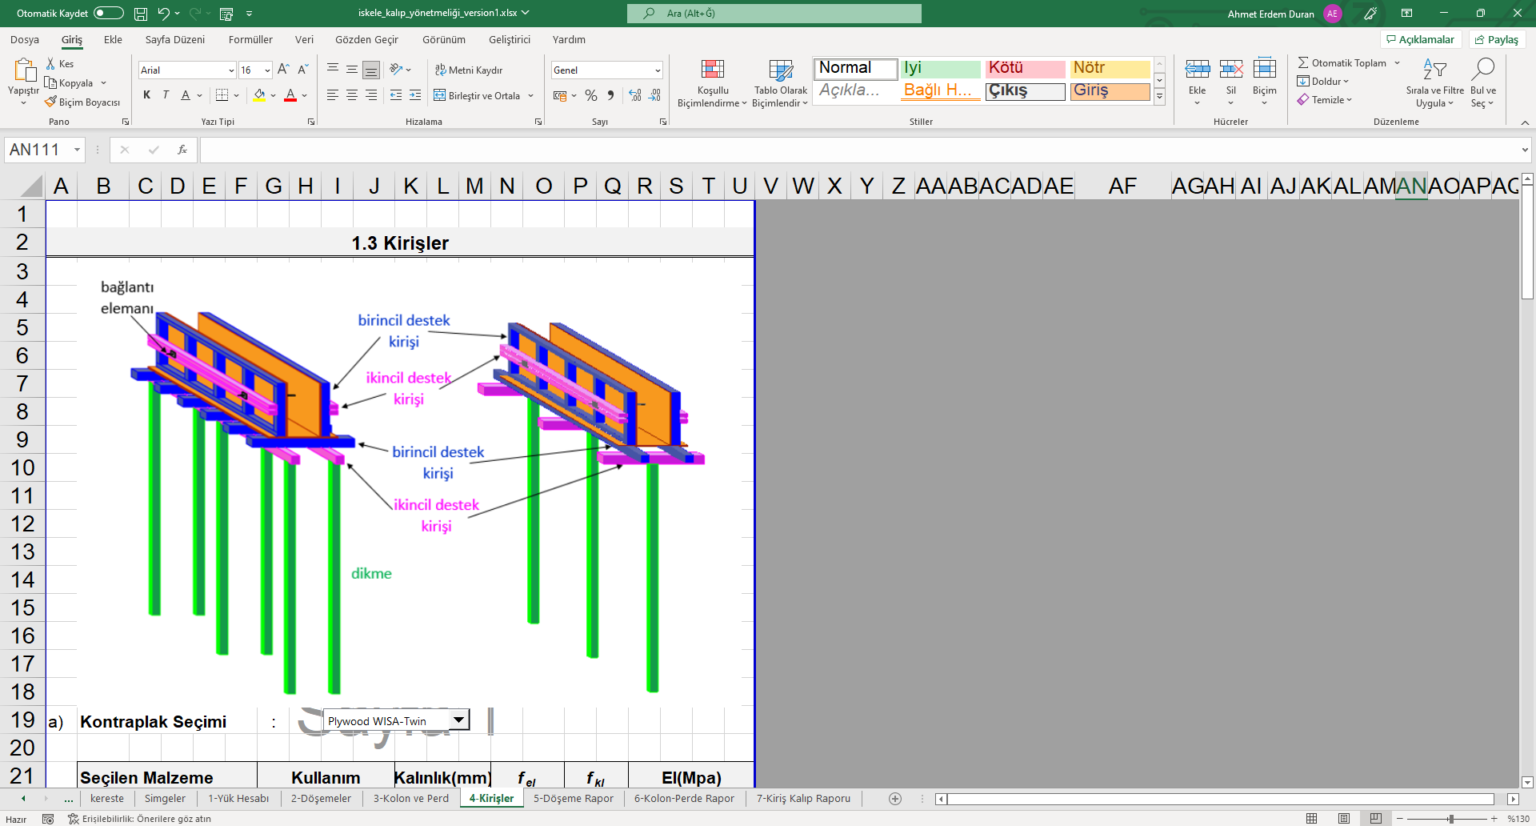Click the new sheet plus icon
The height and width of the screenshot is (826, 1536).
pyautogui.click(x=895, y=799)
